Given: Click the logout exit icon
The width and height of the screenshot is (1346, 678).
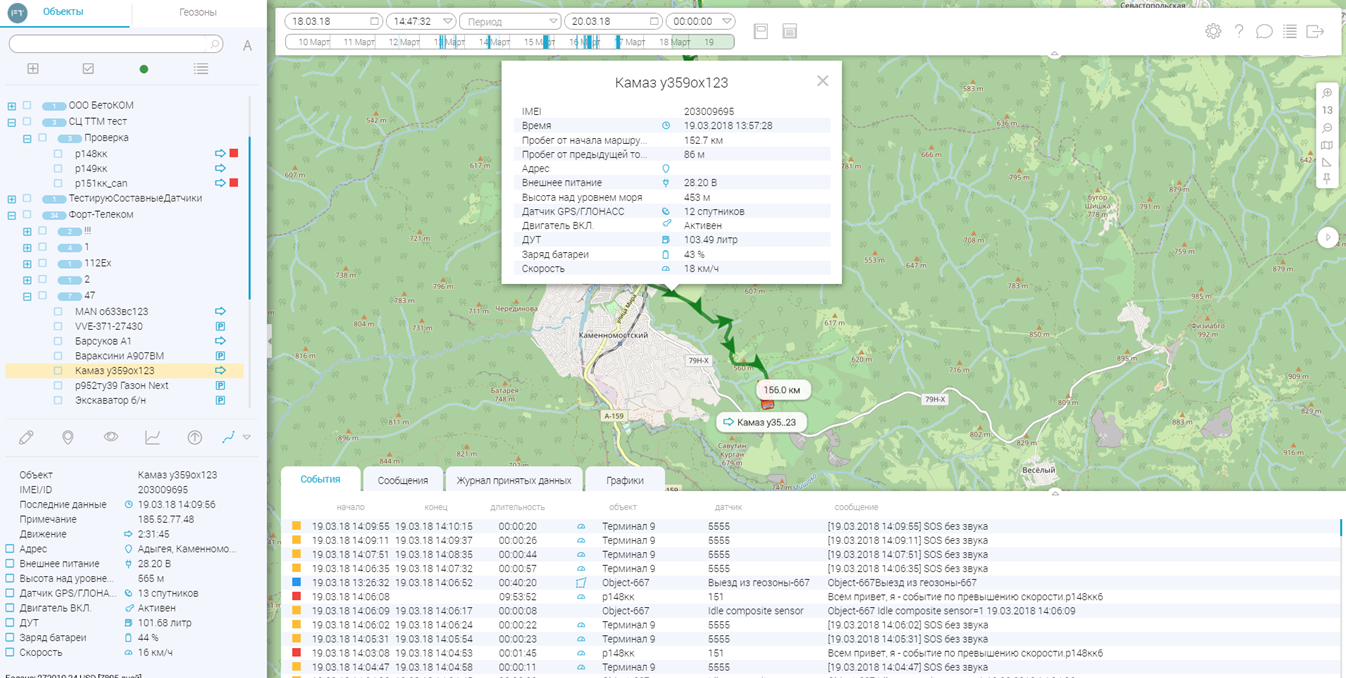Looking at the screenshot, I should (x=1315, y=31).
